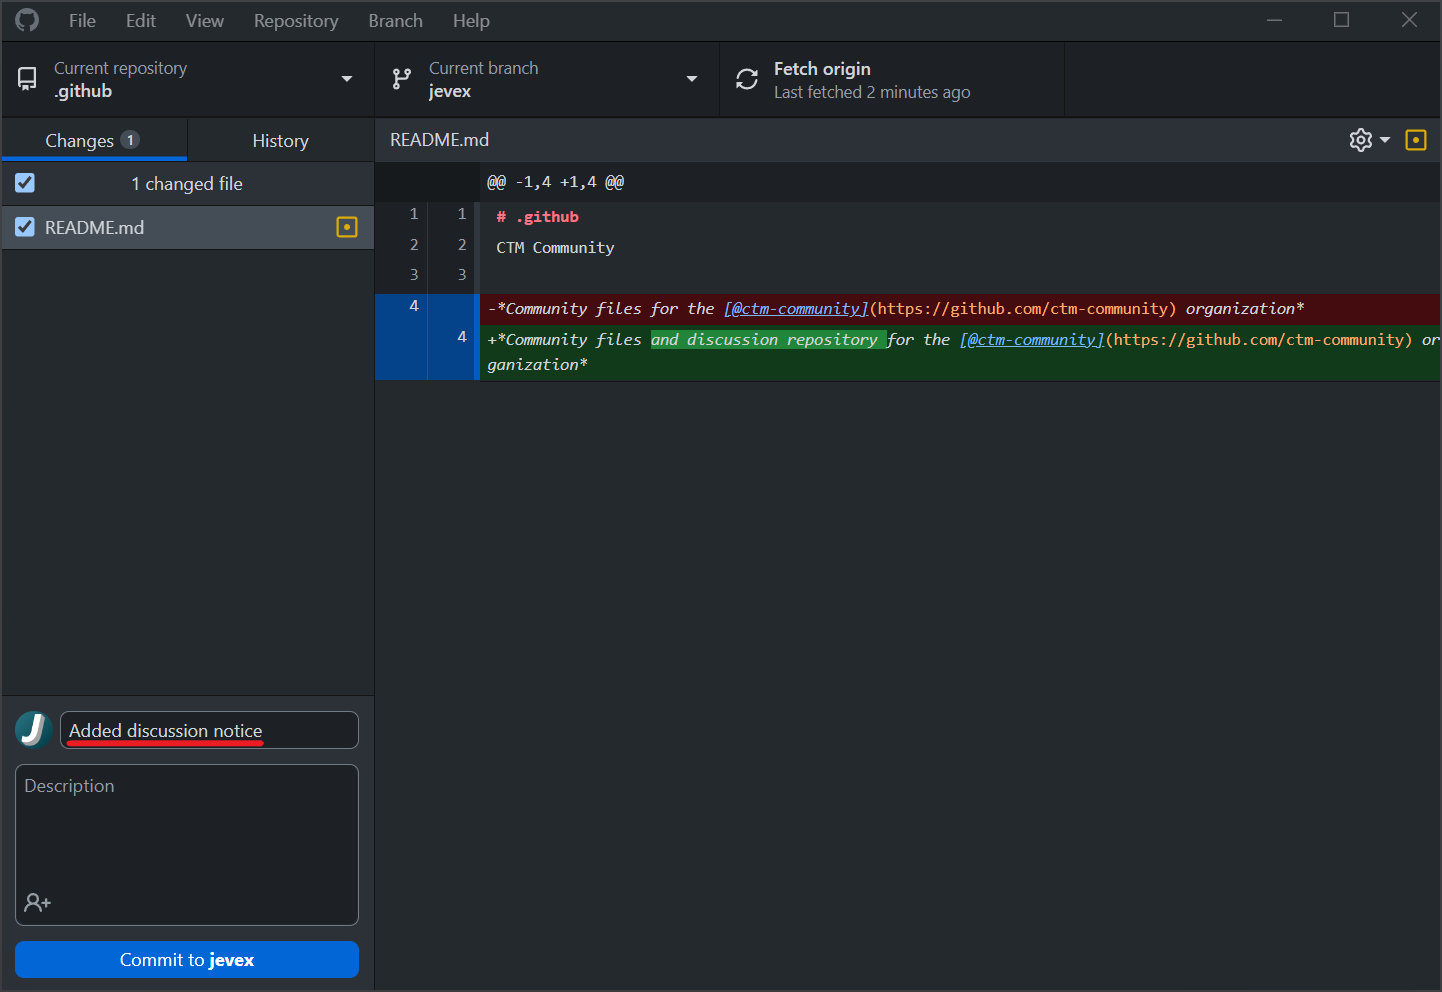Click modified badge on README.md row
The image size is (1442, 992).
point(347,227)
